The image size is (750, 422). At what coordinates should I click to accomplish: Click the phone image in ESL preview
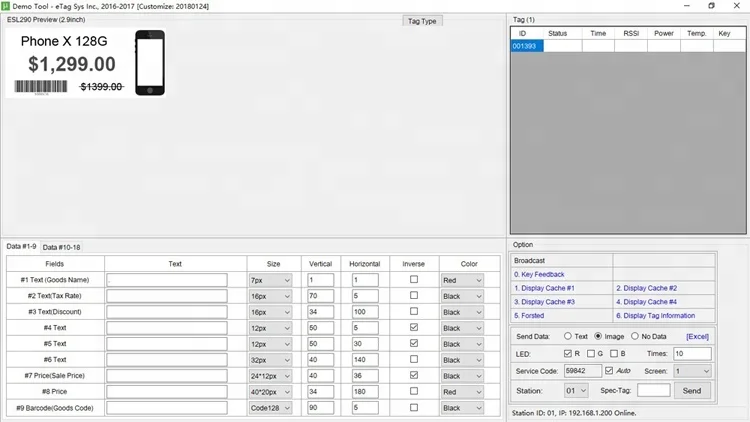pos(149,62)
